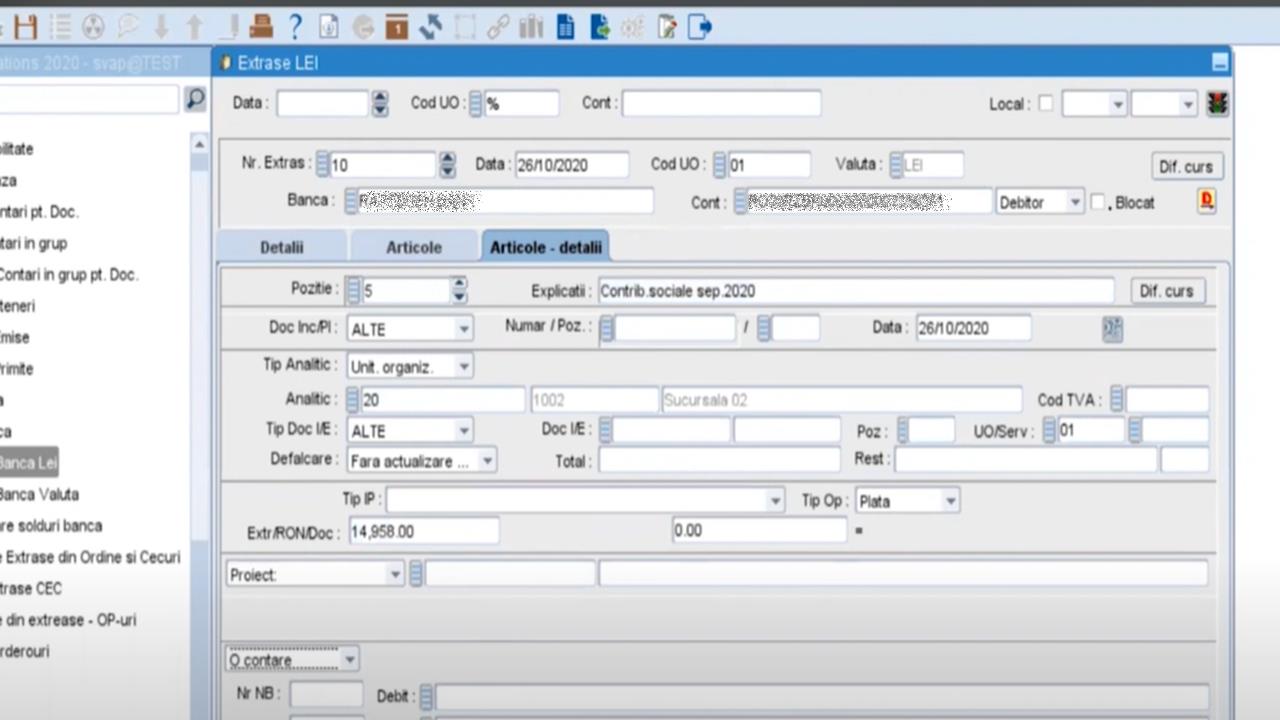The image size is (1280, 720).
Task: Toggle the Blocat checkbox
Action: click(1098, 202)
